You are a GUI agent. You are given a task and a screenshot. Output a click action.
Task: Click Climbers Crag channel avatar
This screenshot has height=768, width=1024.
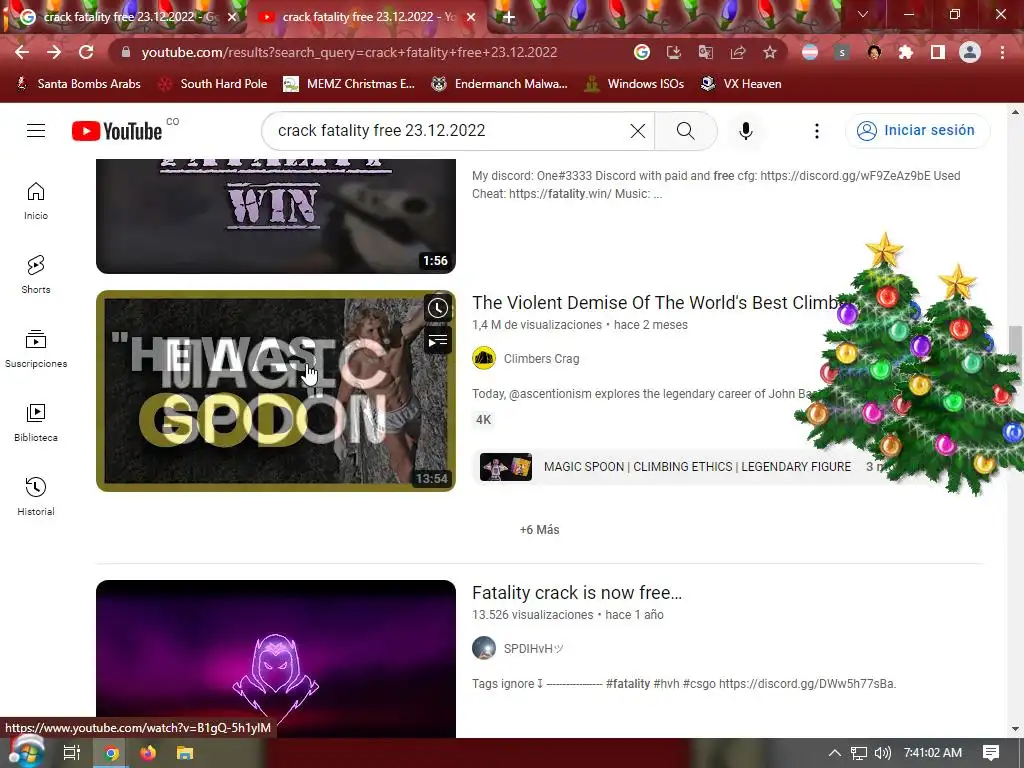coord(484,359)
